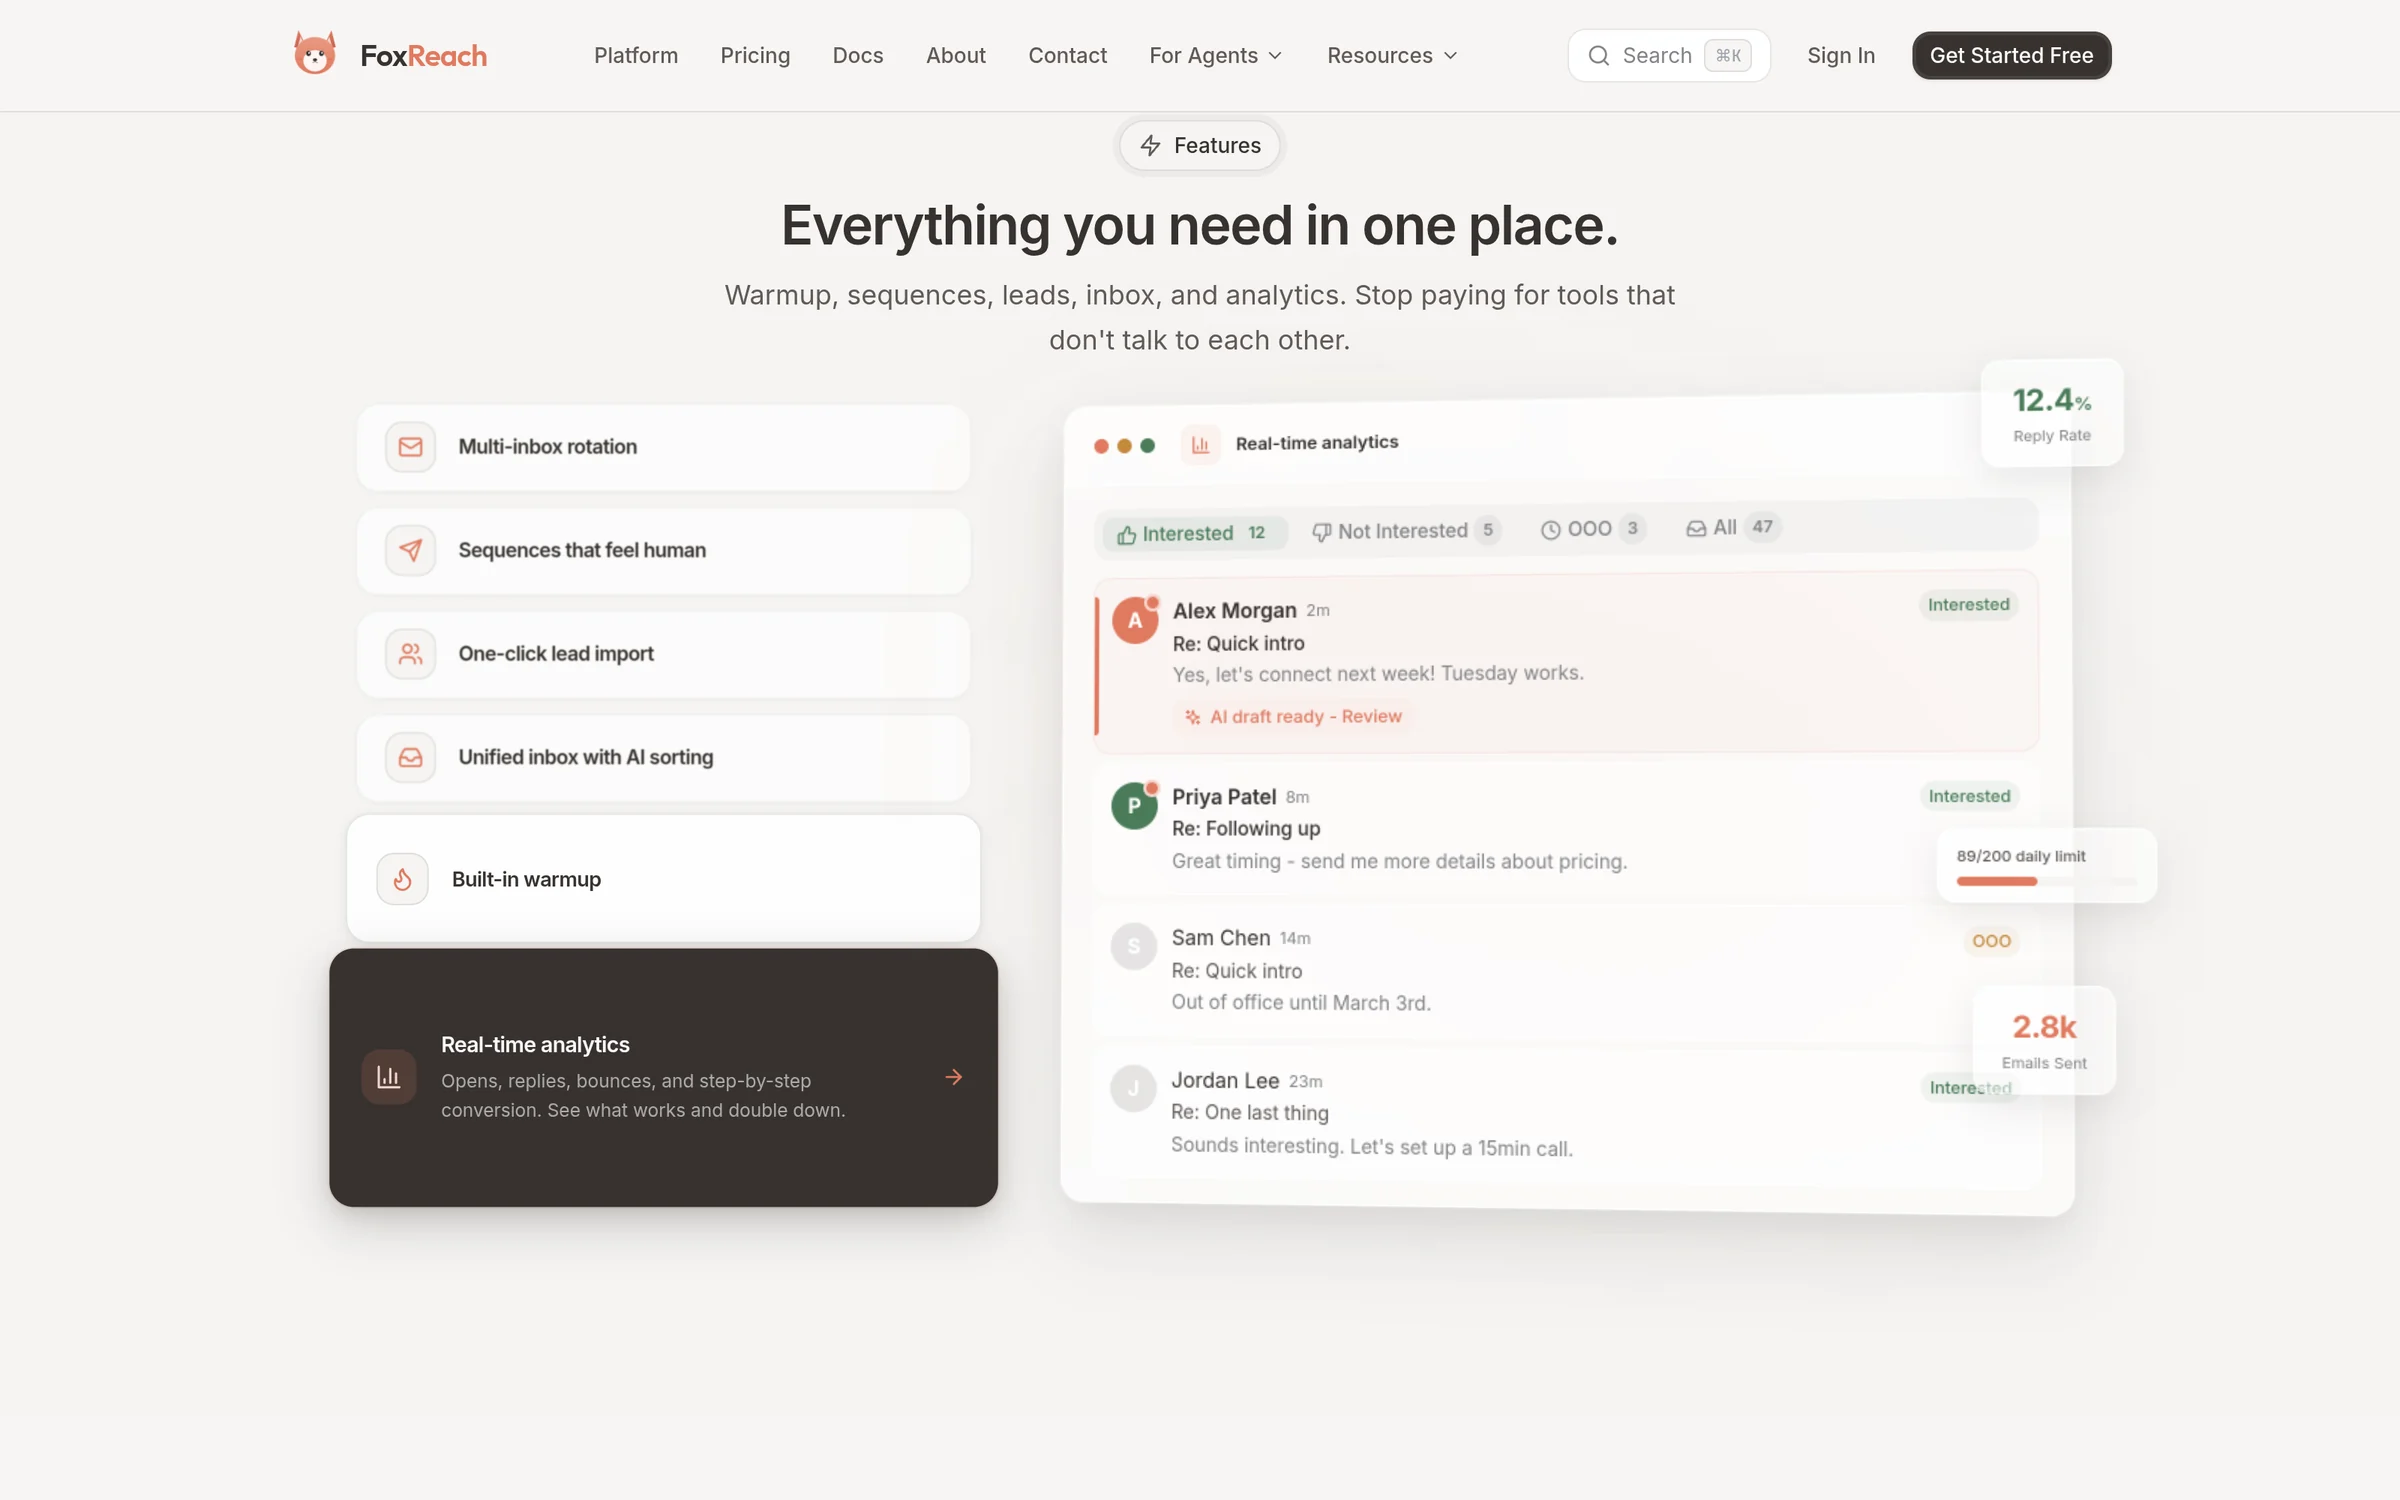Click the OOO tag on Sam Chen's email
Image resolution: width=2400 pixels, height=1500 pixels.
[1991, 941]
